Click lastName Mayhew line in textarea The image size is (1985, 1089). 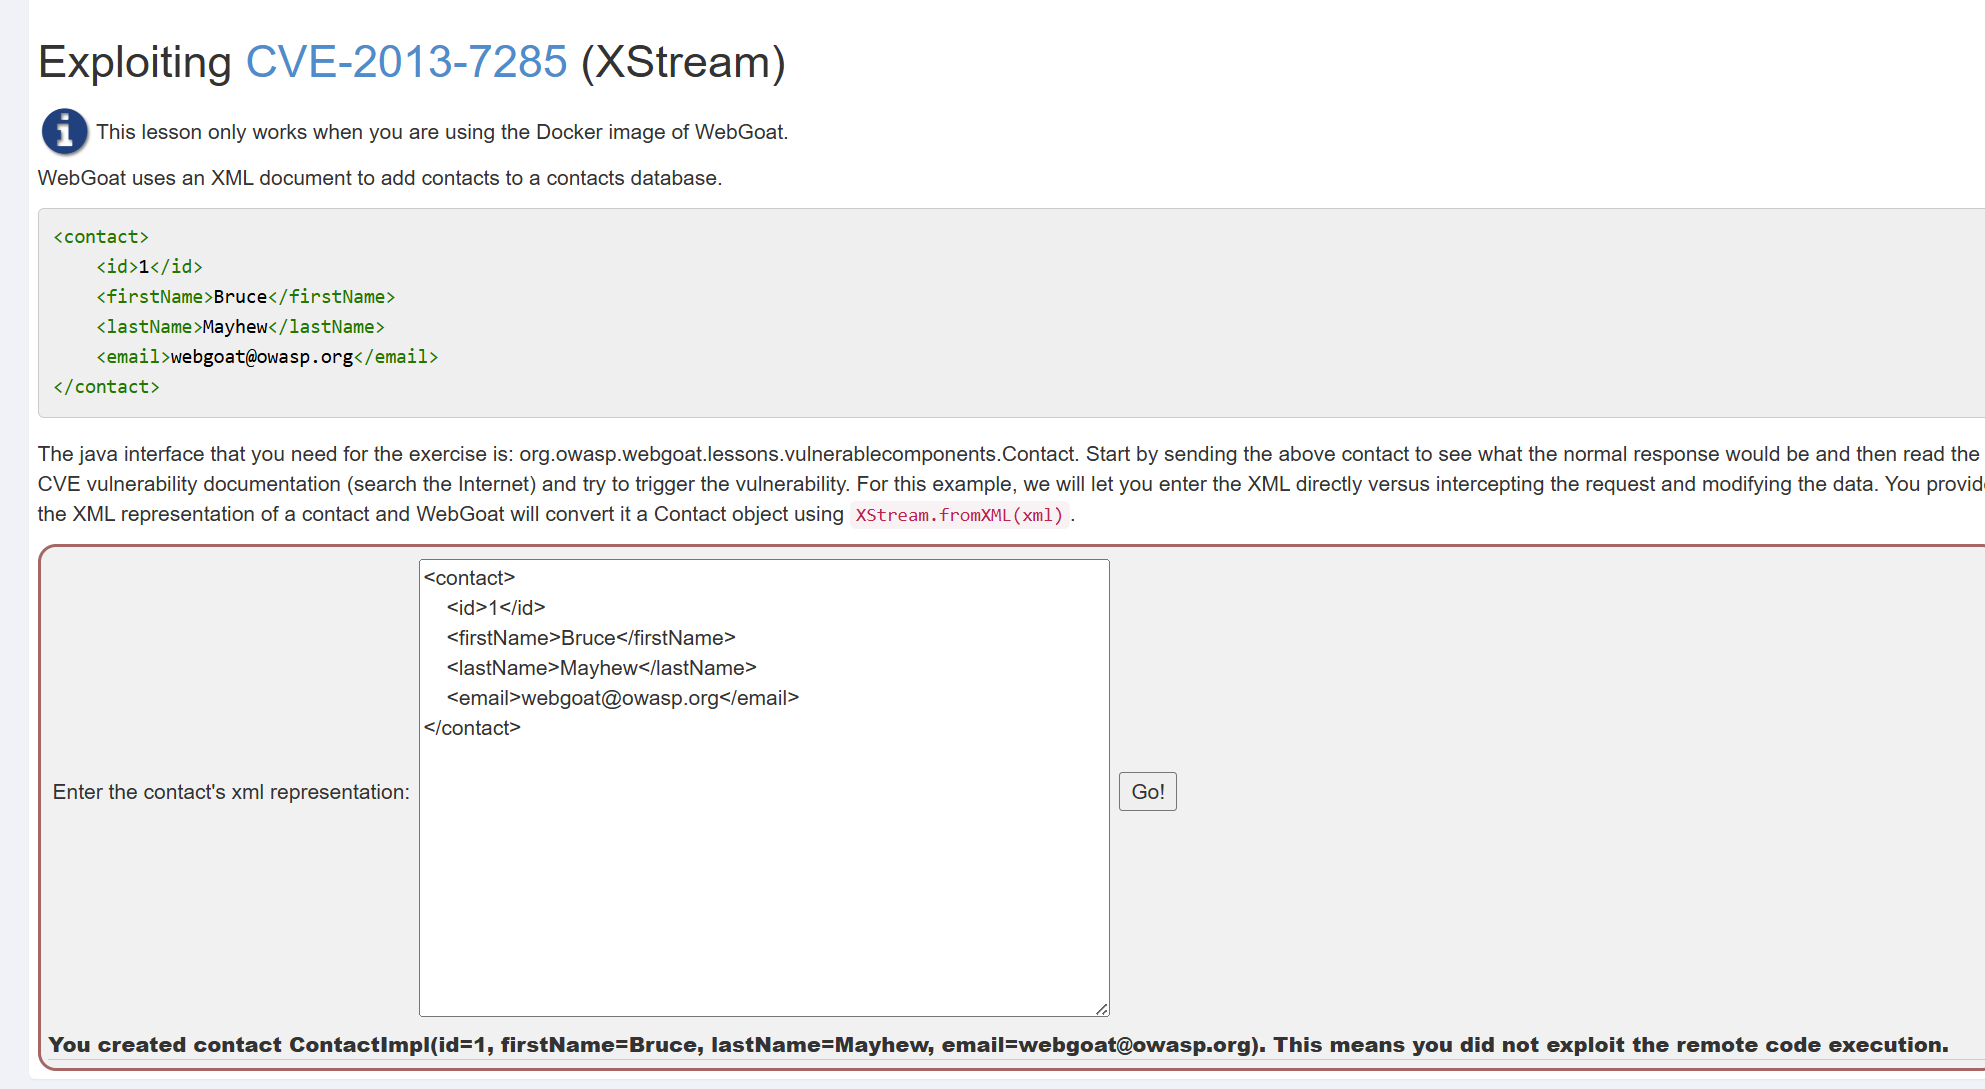(601, 668)
